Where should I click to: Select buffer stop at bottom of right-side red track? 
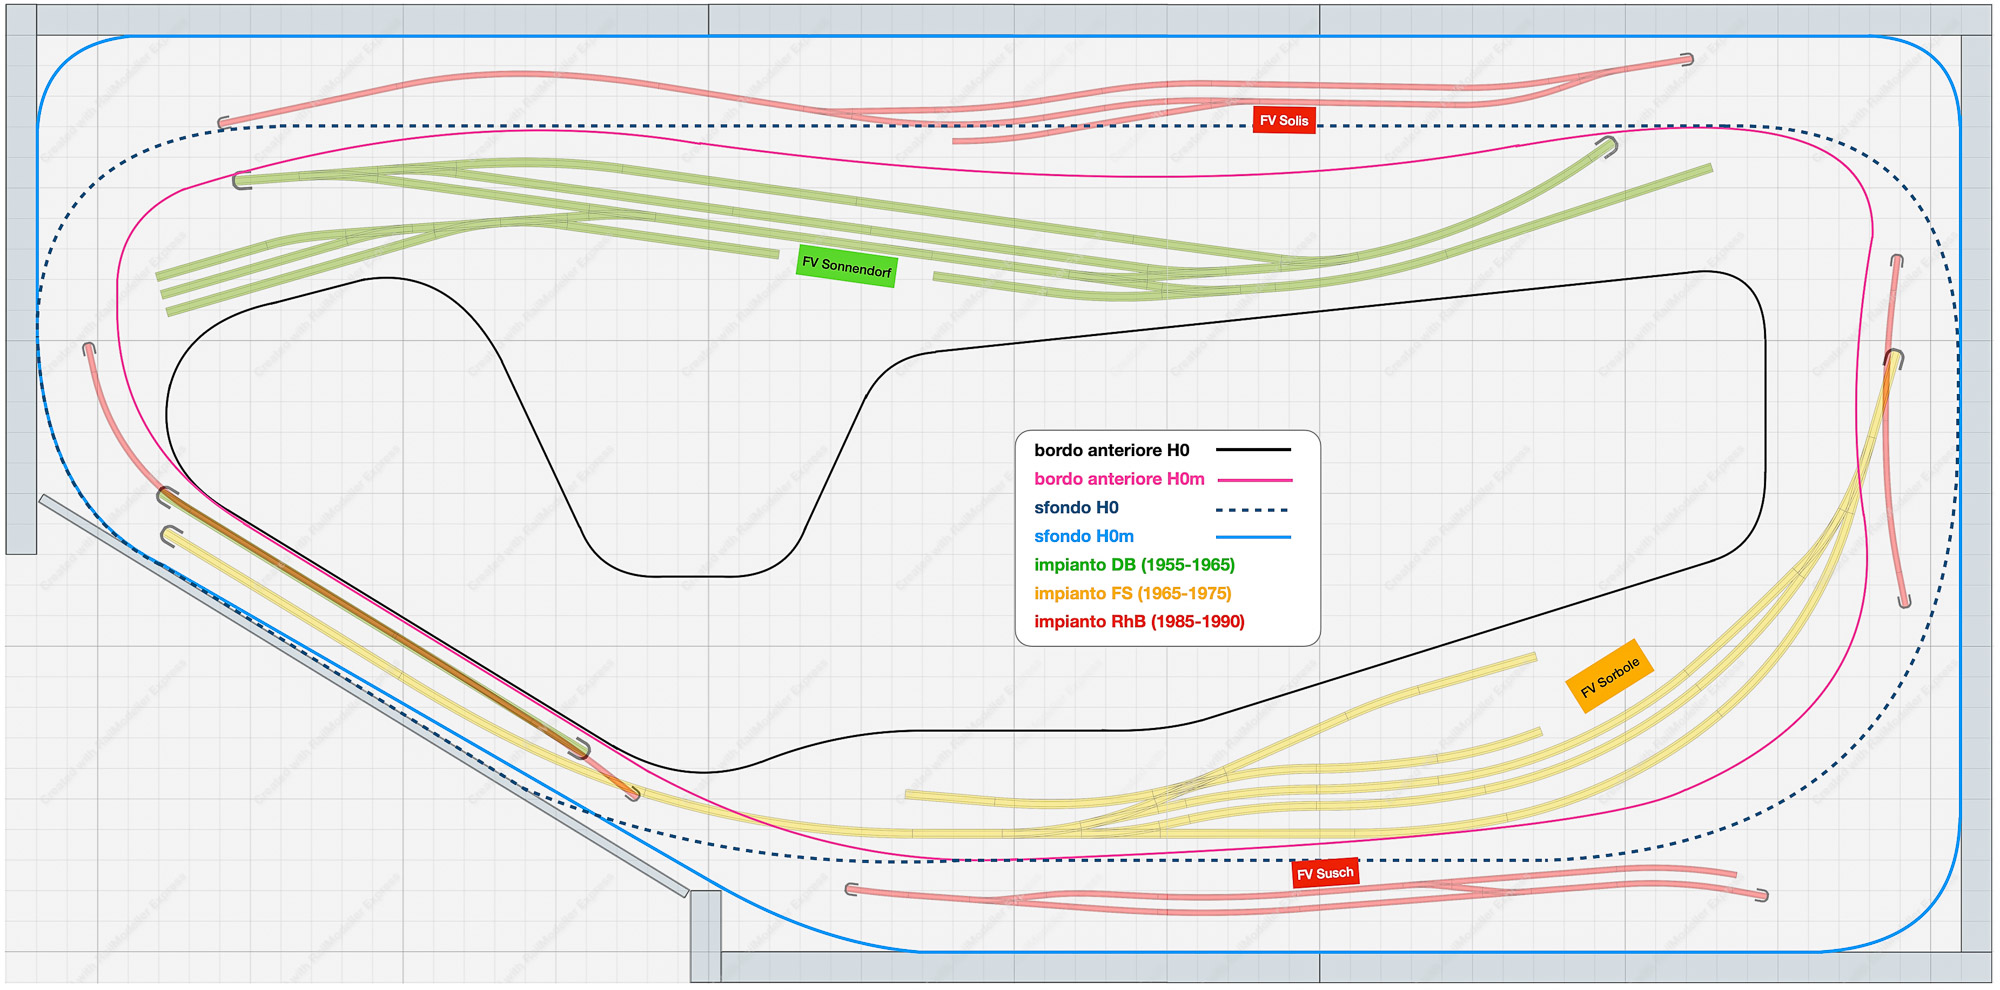[x=1904, y=602]
